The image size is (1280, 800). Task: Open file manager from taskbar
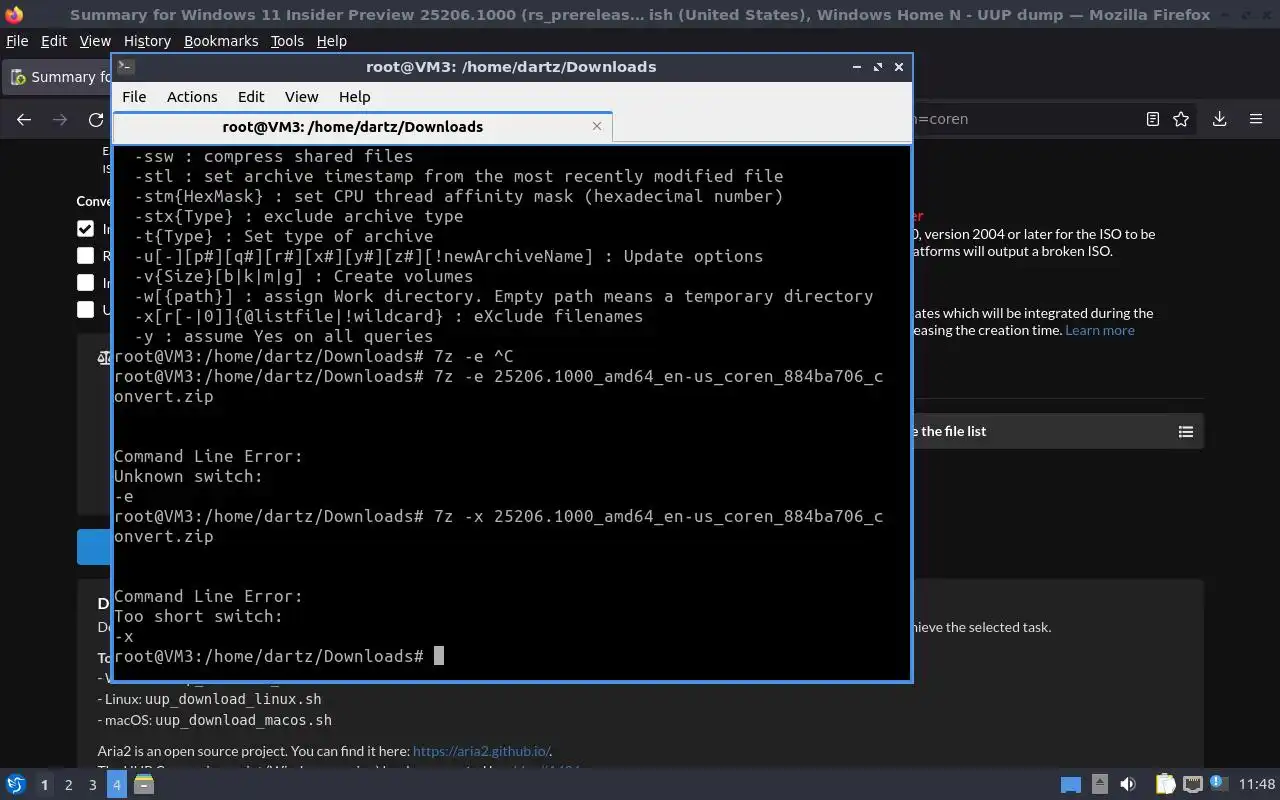(143, 785)
